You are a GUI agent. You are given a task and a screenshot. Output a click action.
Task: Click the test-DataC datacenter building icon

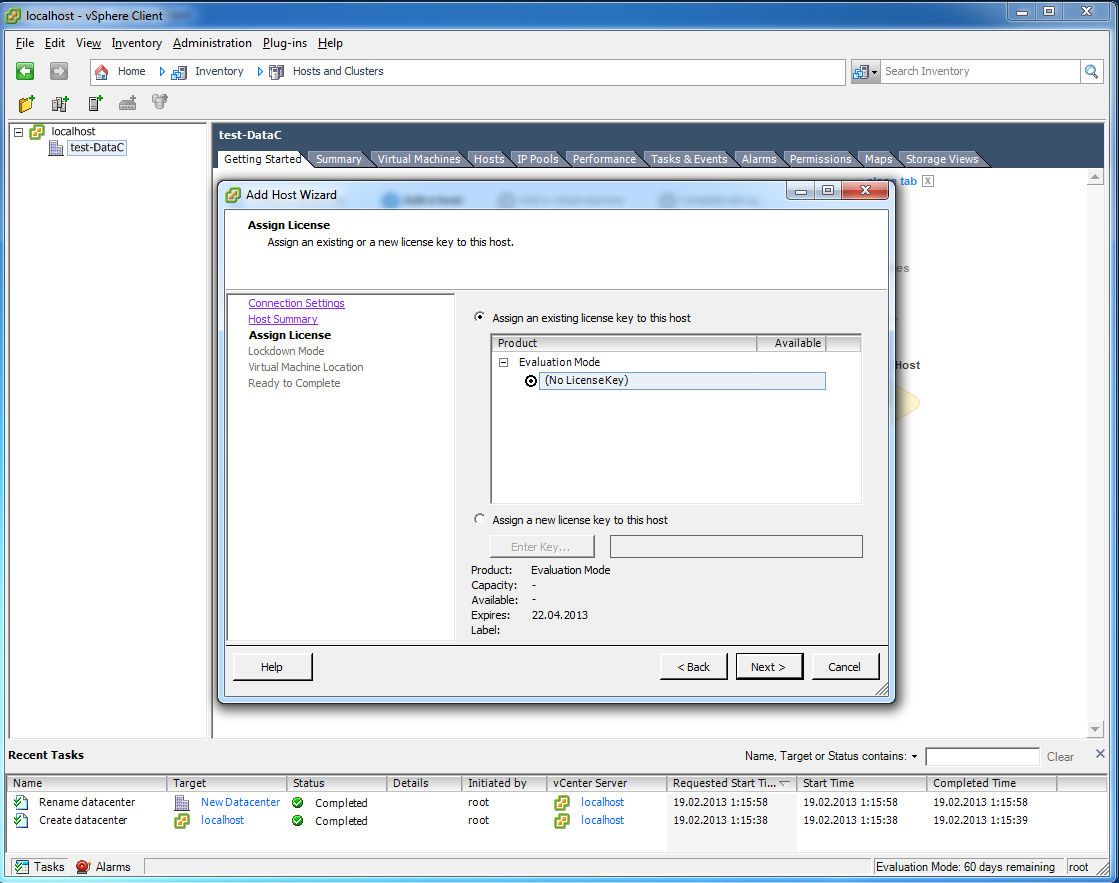click(x=56, y=148)
